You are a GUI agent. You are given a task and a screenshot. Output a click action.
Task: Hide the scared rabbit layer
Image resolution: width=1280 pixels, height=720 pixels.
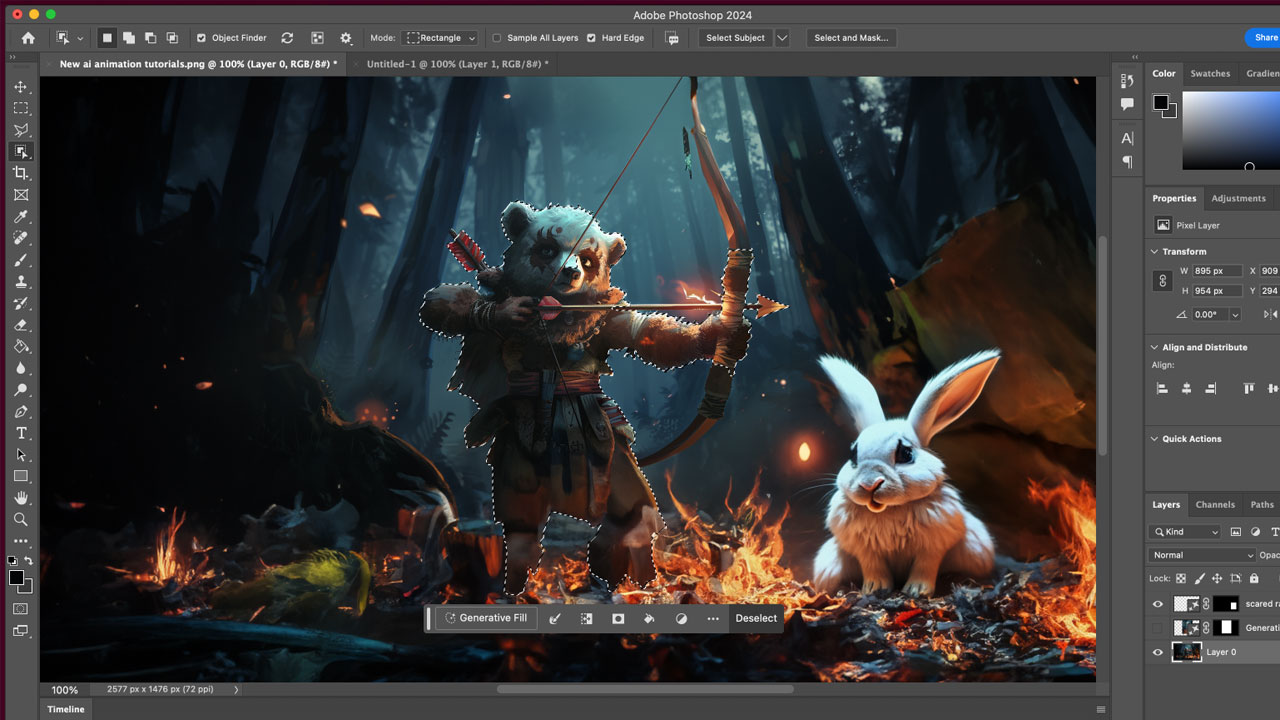coord(1158,604)
